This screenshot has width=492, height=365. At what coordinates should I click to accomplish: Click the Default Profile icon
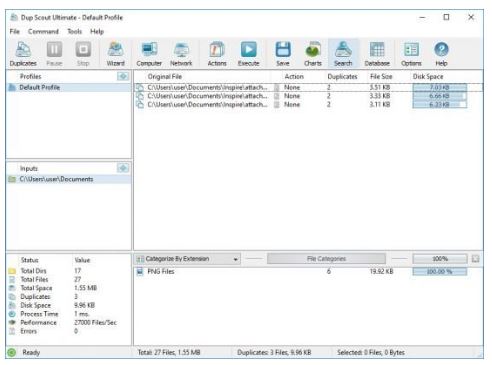pos(12,87)
